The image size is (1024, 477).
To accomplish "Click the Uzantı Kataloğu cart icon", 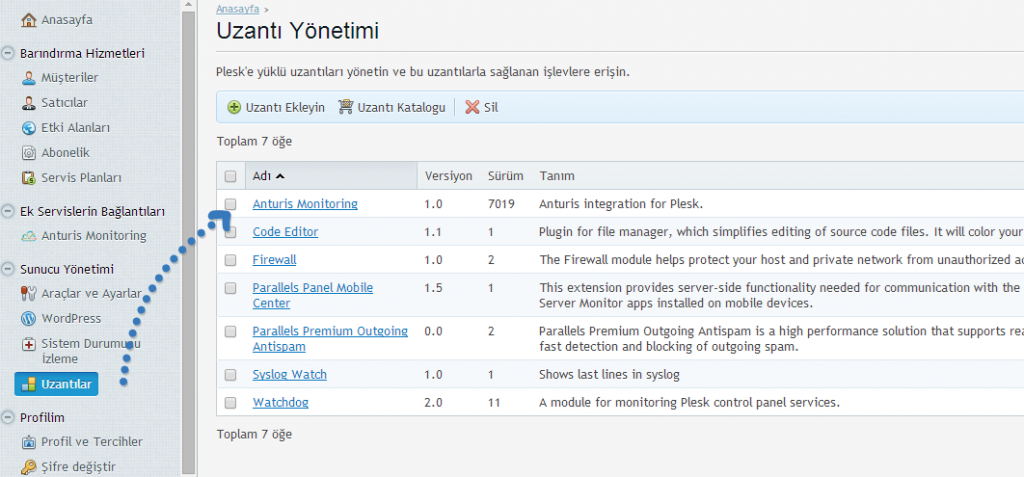I will pyautogui.click(x=345, y=108).
